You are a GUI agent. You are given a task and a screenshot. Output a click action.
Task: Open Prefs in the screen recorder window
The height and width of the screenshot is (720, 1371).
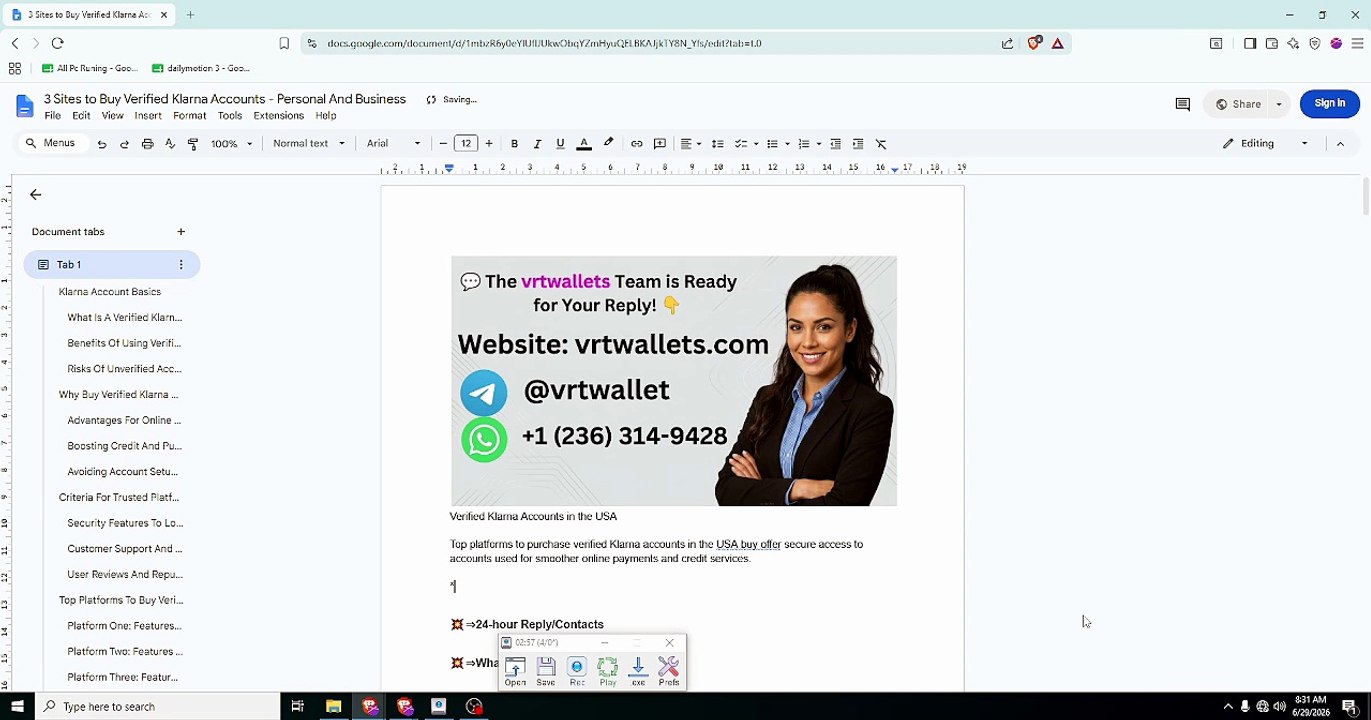[x=669, y=671]
